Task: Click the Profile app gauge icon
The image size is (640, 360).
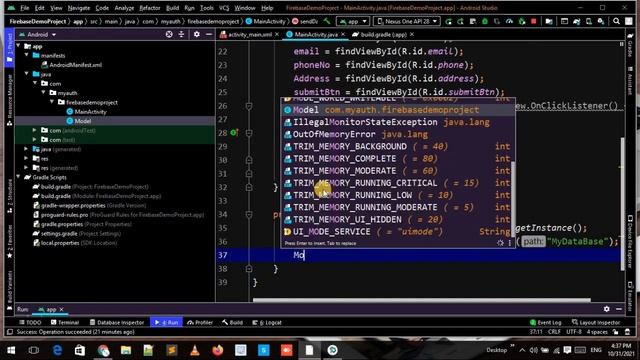Action: point(509,21)
